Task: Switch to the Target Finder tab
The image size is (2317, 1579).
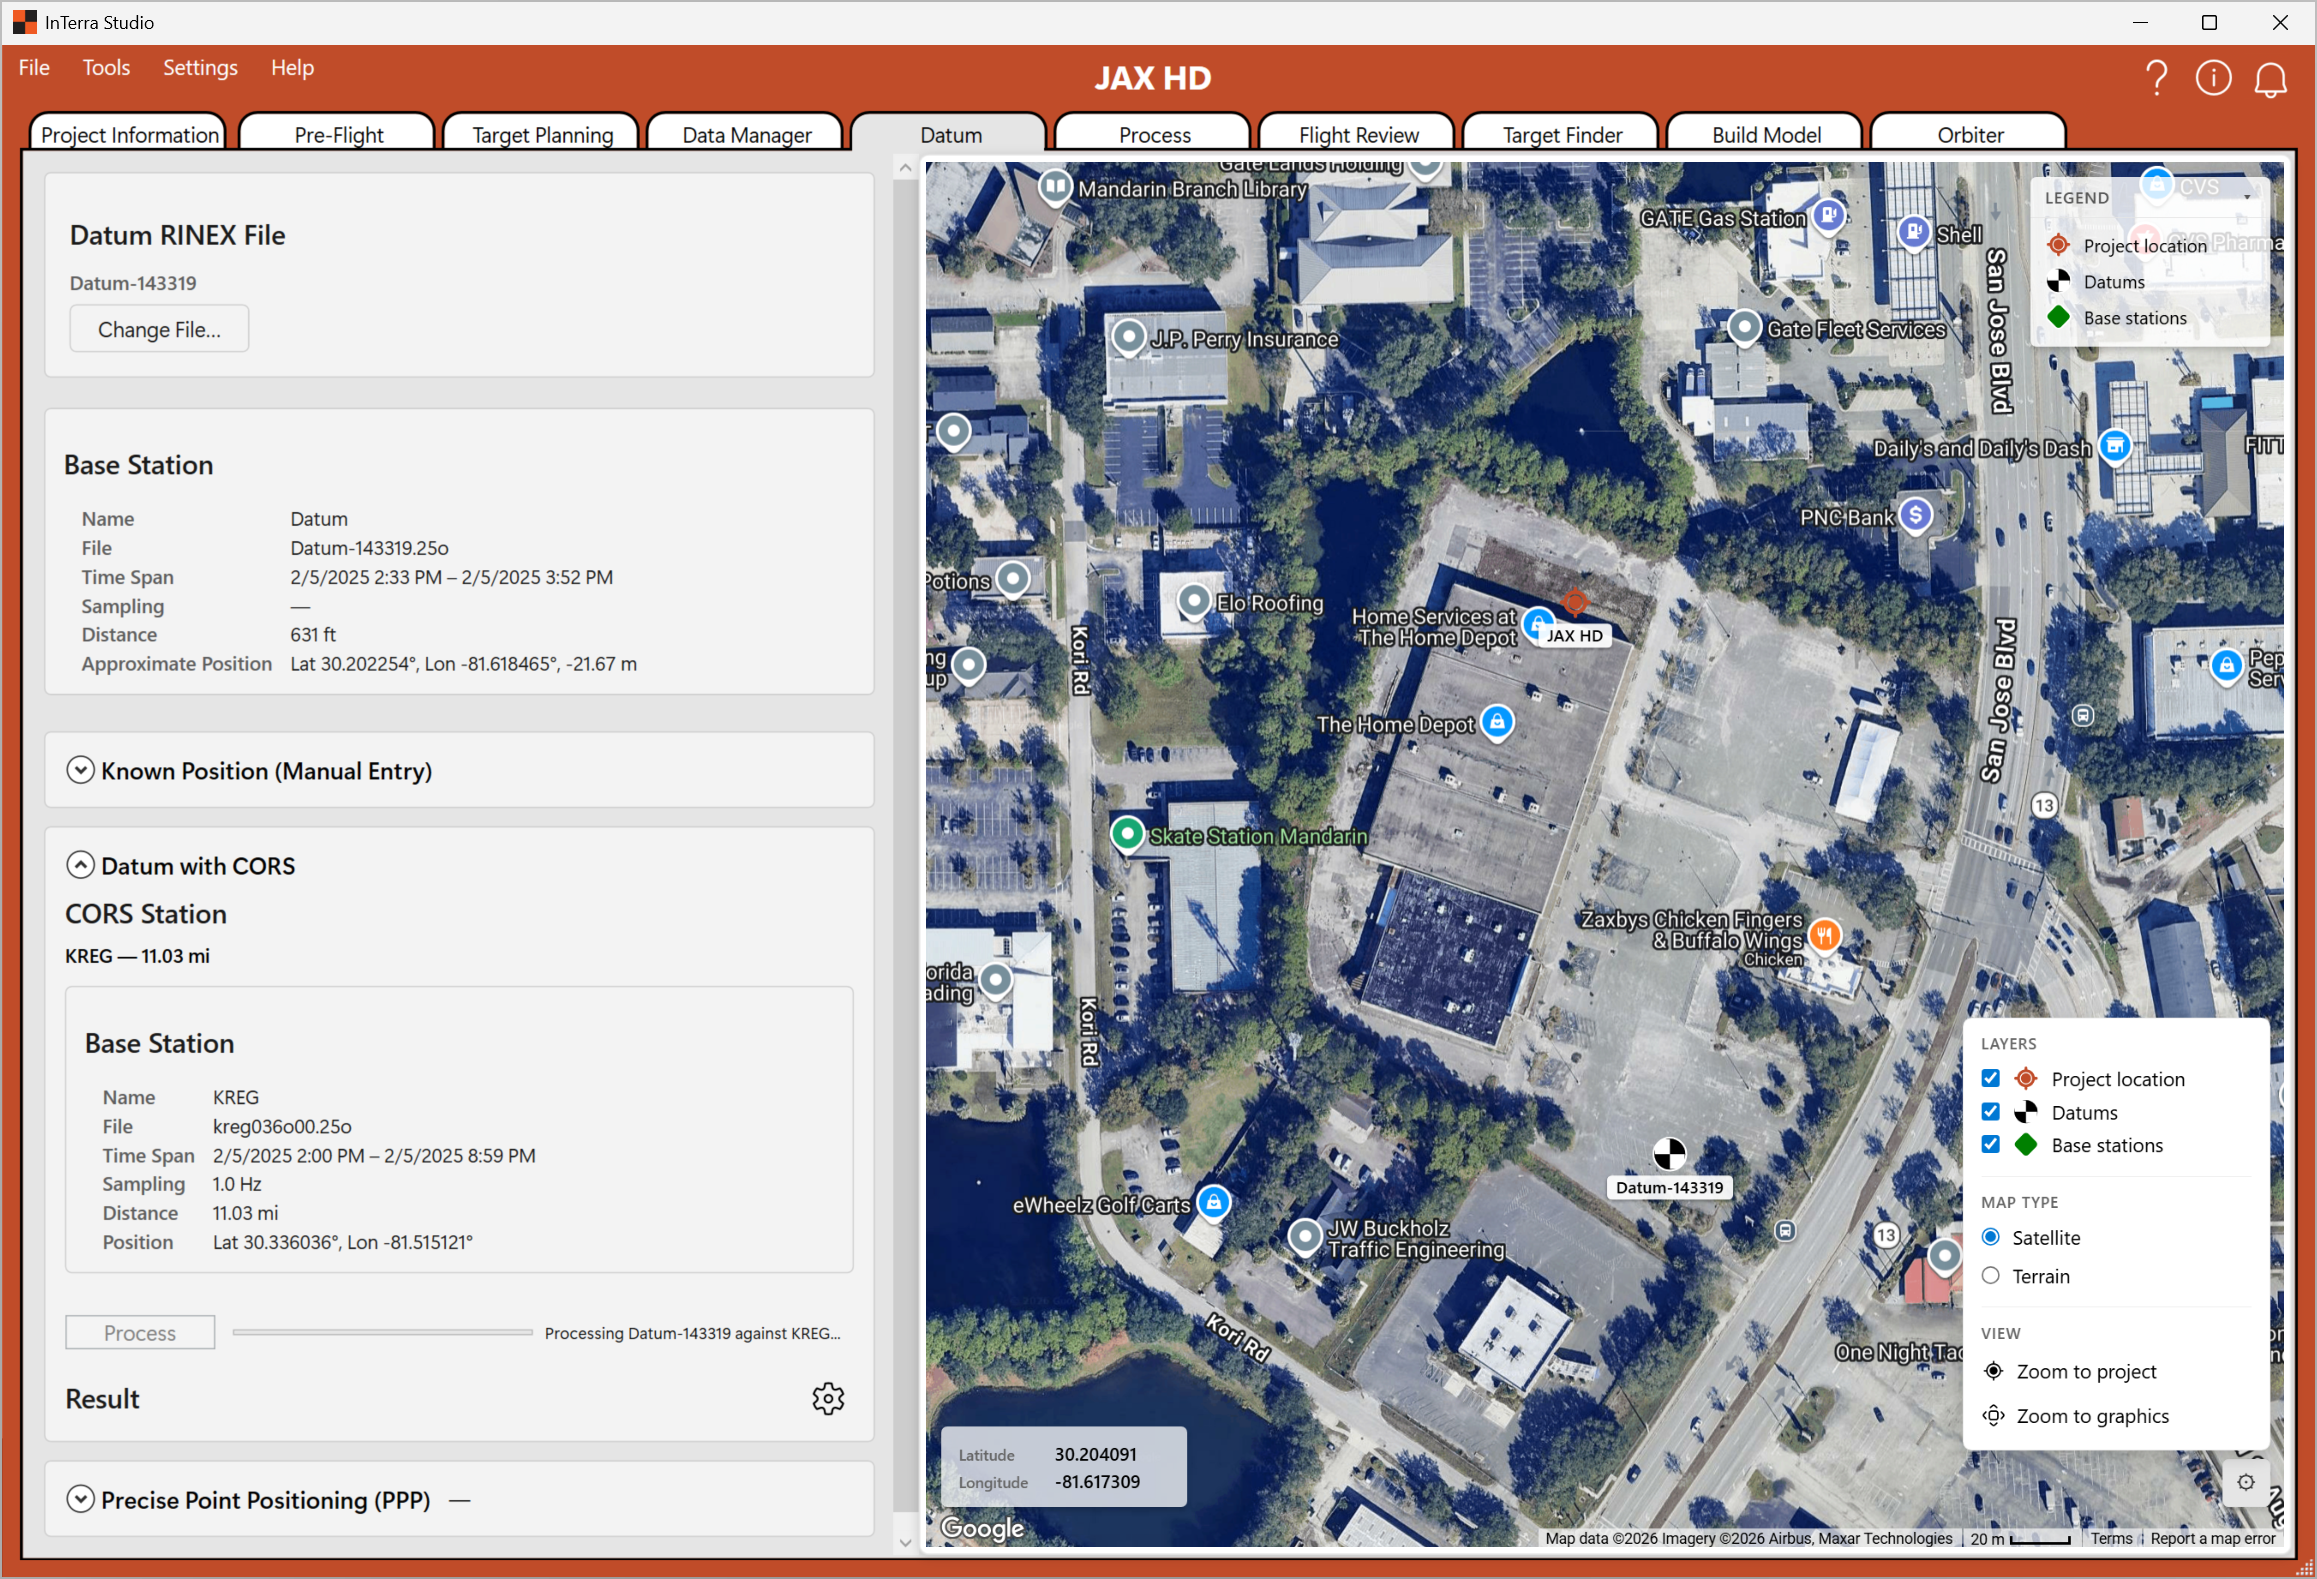Action: [1562, 134]
